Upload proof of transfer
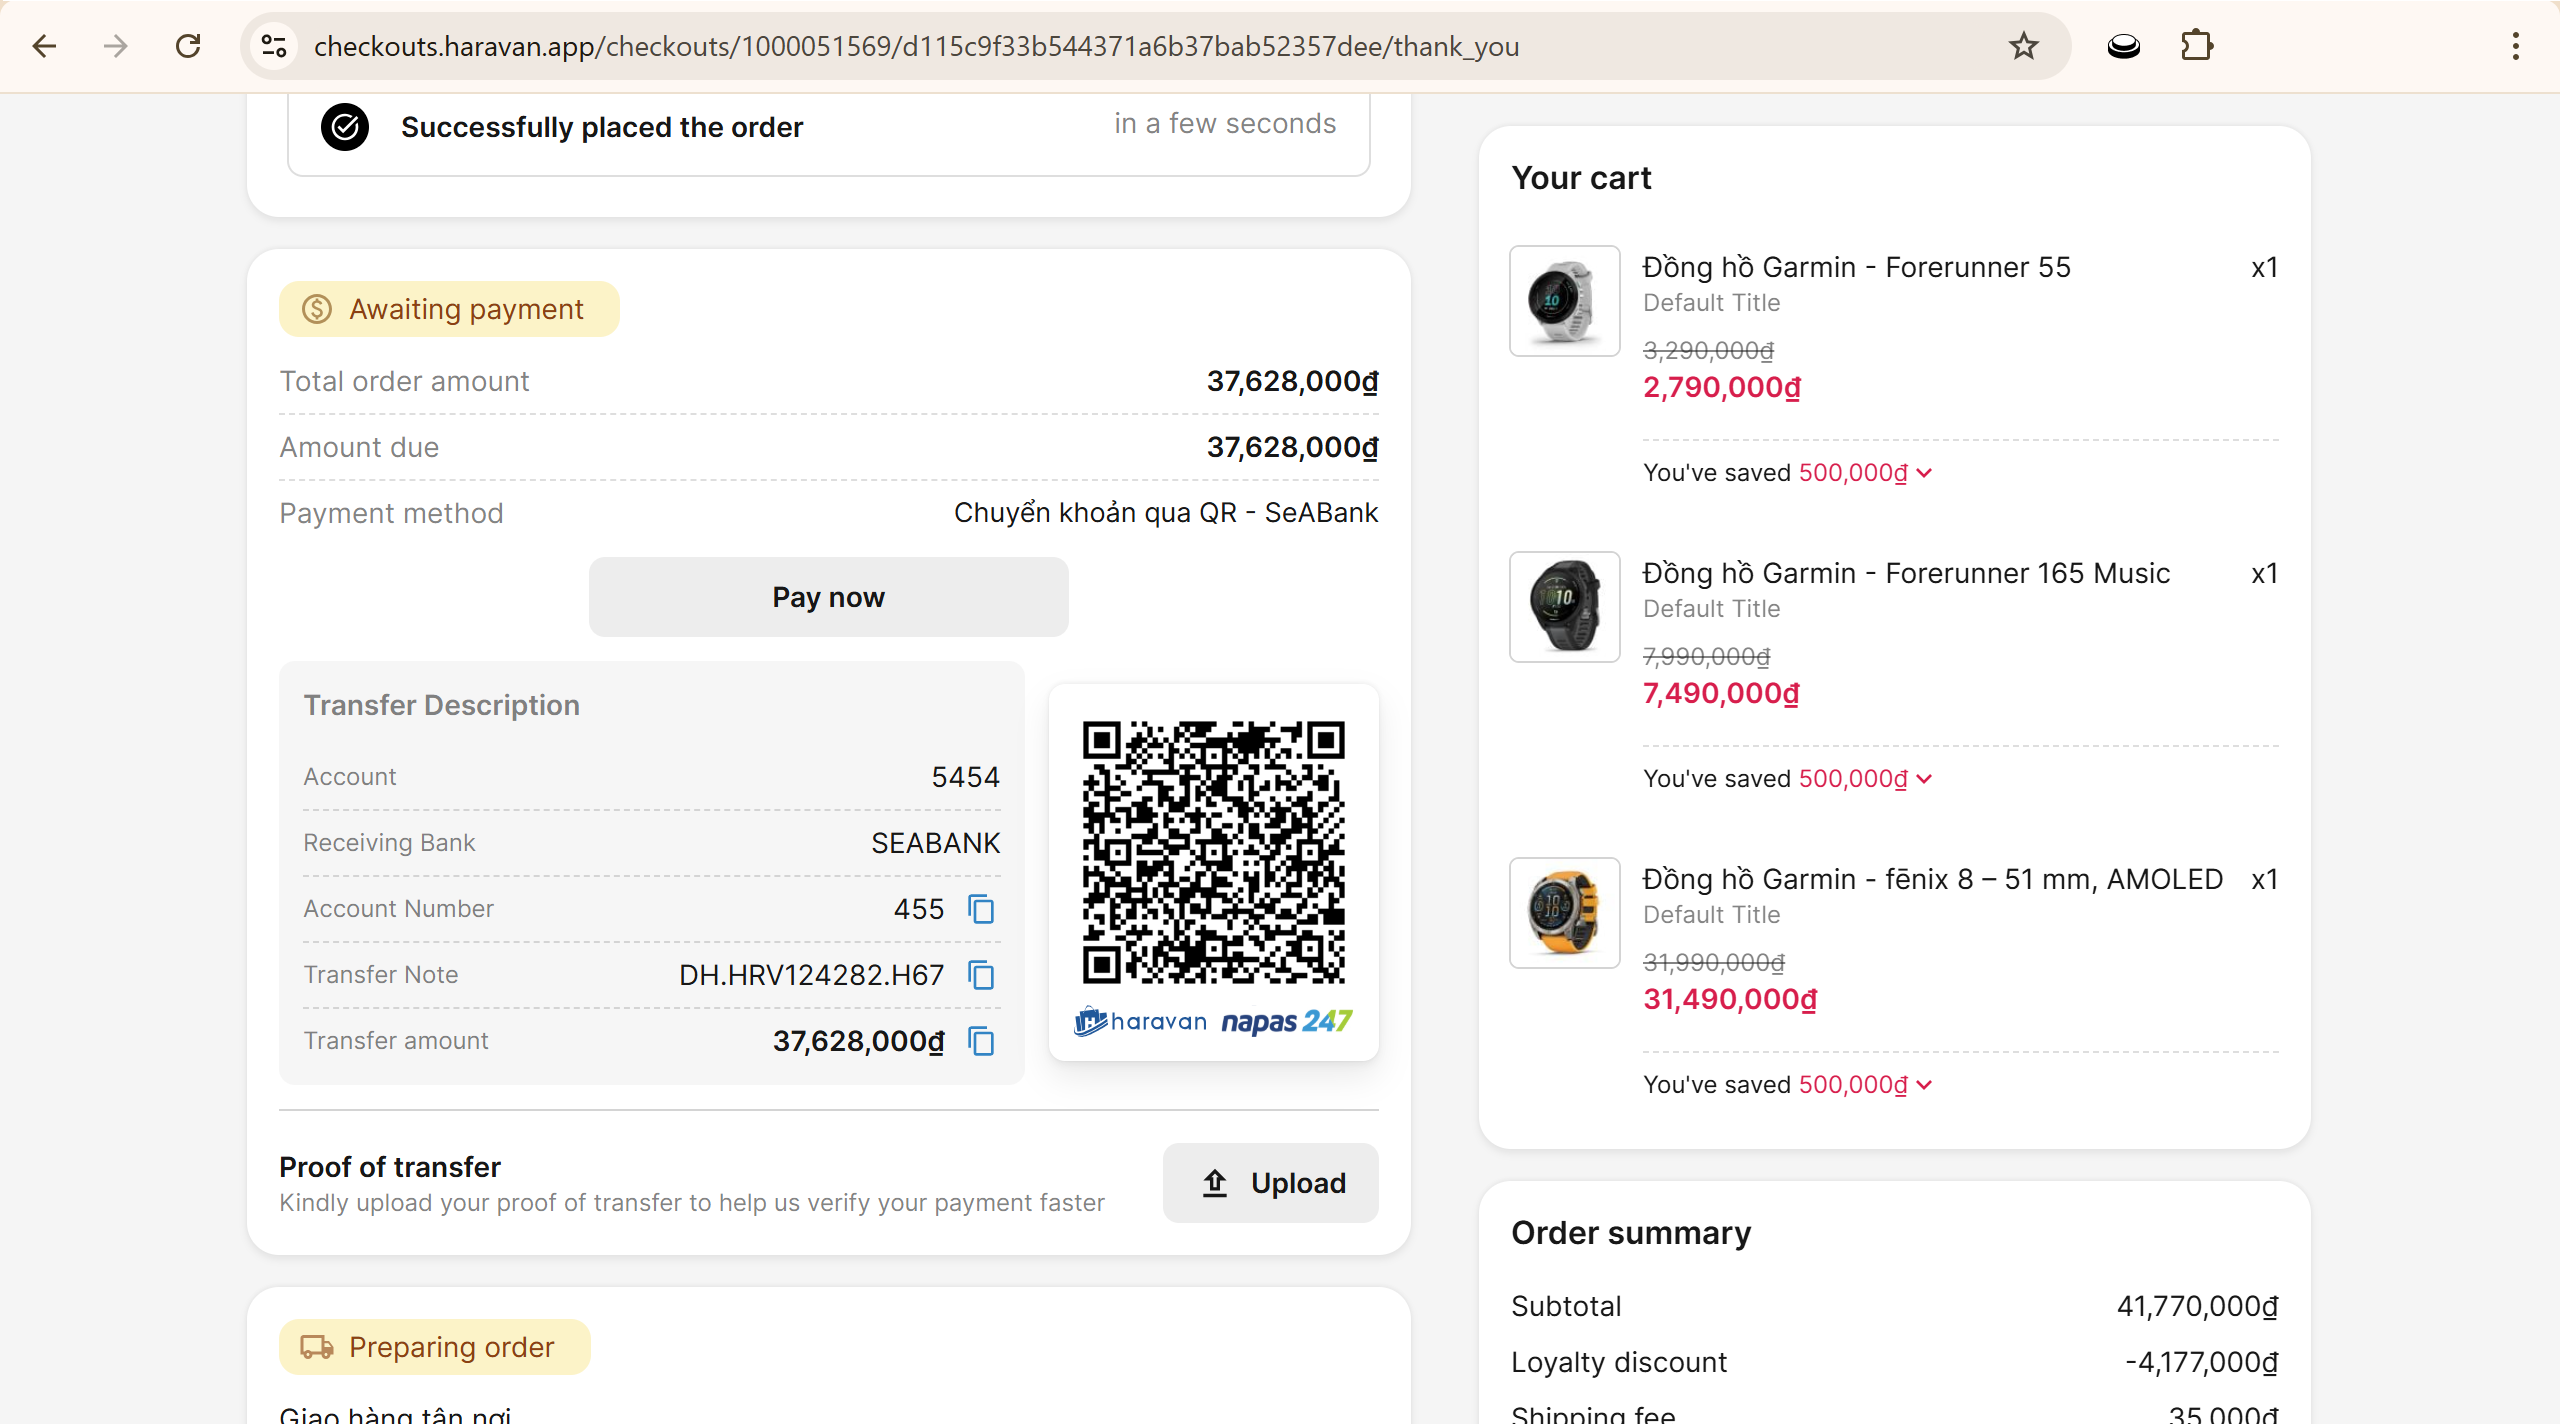 1270,1183
